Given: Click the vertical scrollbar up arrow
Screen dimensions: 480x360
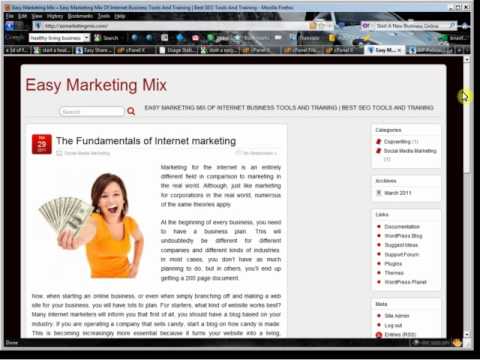Looking at the screenshot, I should [467, 60].
